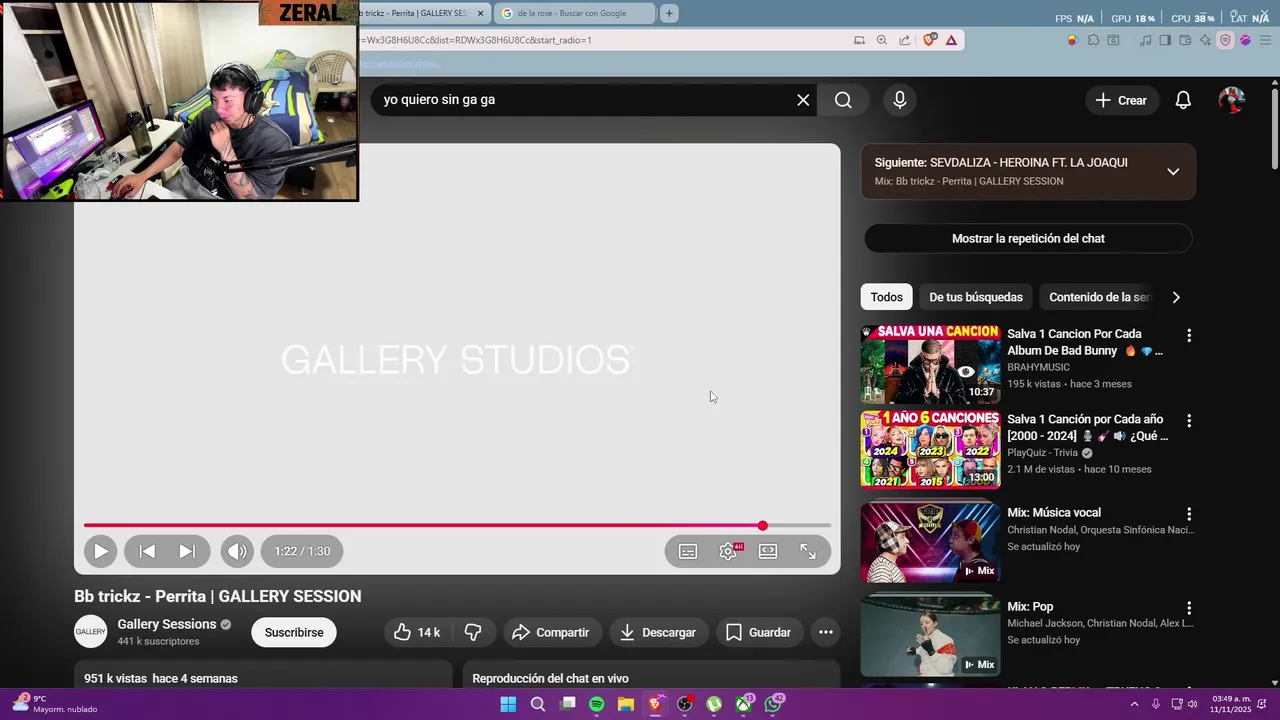Share the video with Compartir
The image size is (1280, 720).
[550, 632]
